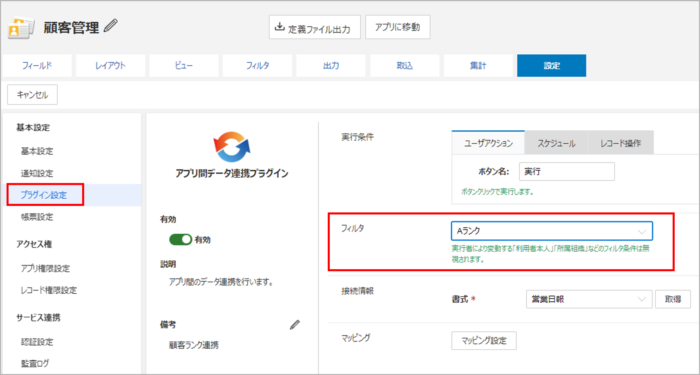Open 通知設定 in the sidebar

point(37,173)
